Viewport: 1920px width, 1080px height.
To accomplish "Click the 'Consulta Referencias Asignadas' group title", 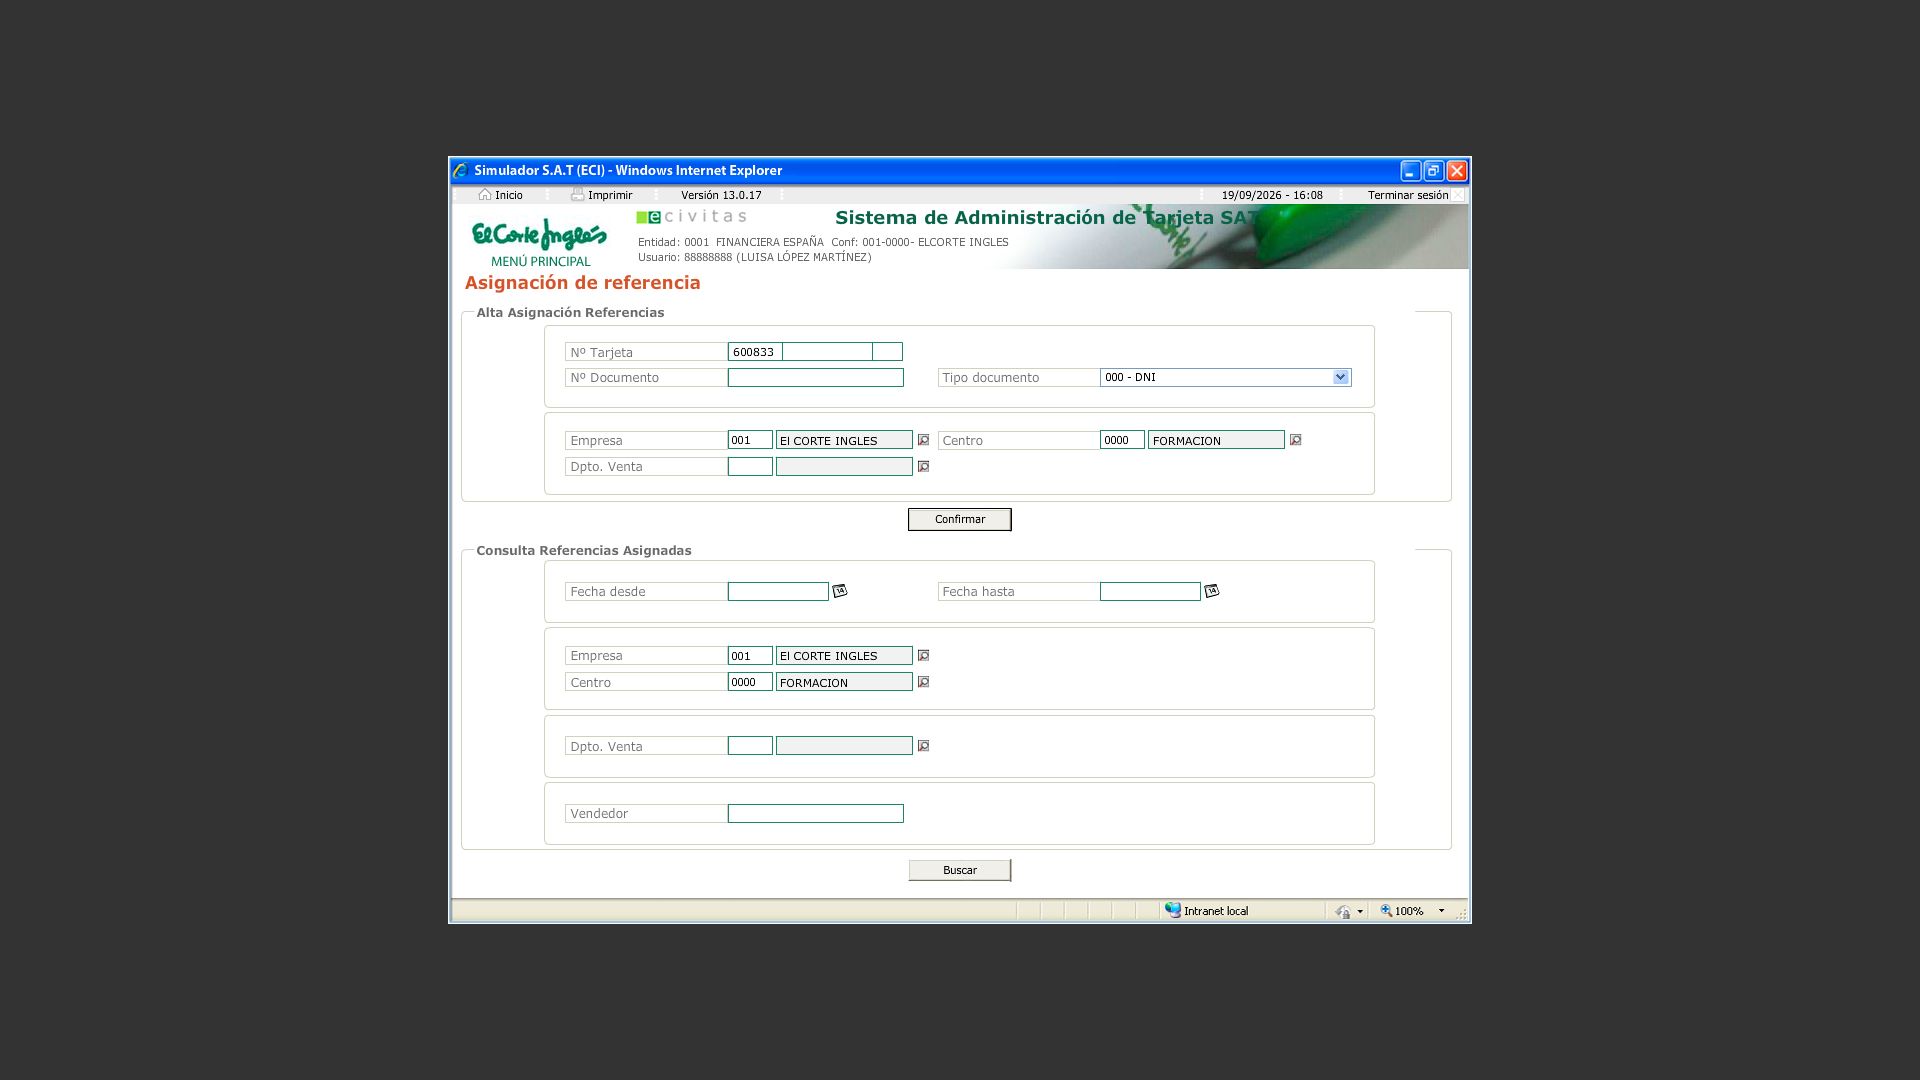I will pos(584,551).
